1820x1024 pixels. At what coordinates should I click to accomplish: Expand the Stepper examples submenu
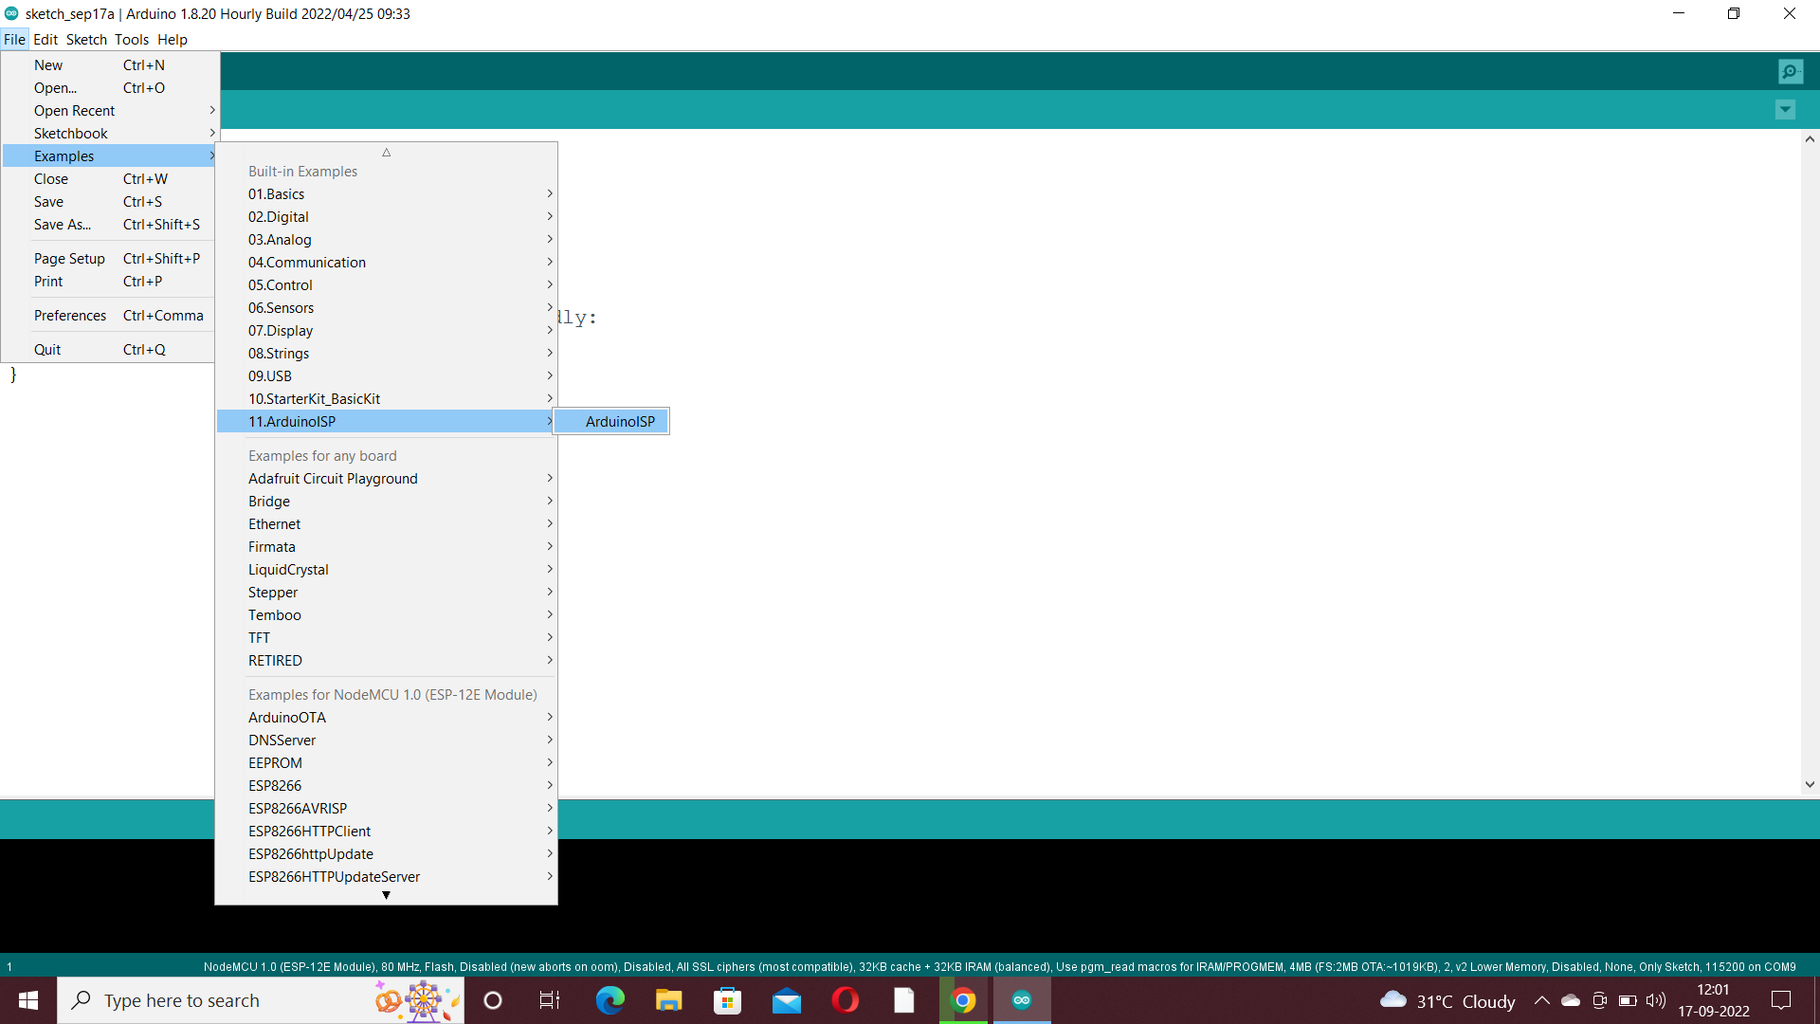(386, 593)
